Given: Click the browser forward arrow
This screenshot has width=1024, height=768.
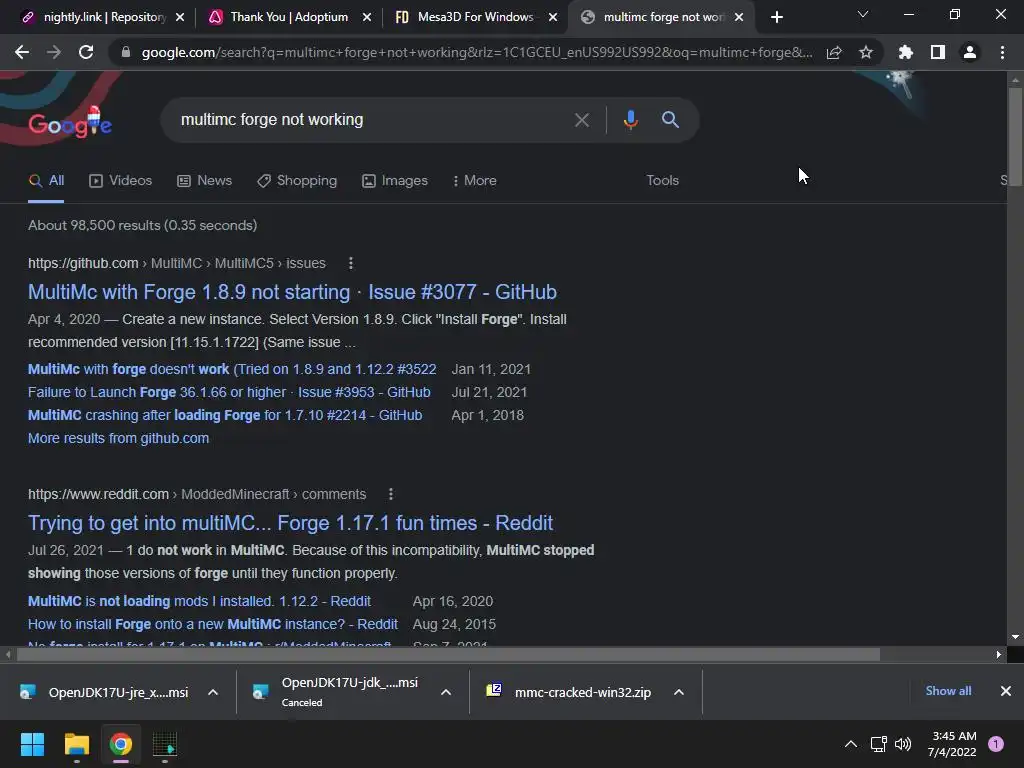Looking at the screenshot, I should [x=54, y=52].
